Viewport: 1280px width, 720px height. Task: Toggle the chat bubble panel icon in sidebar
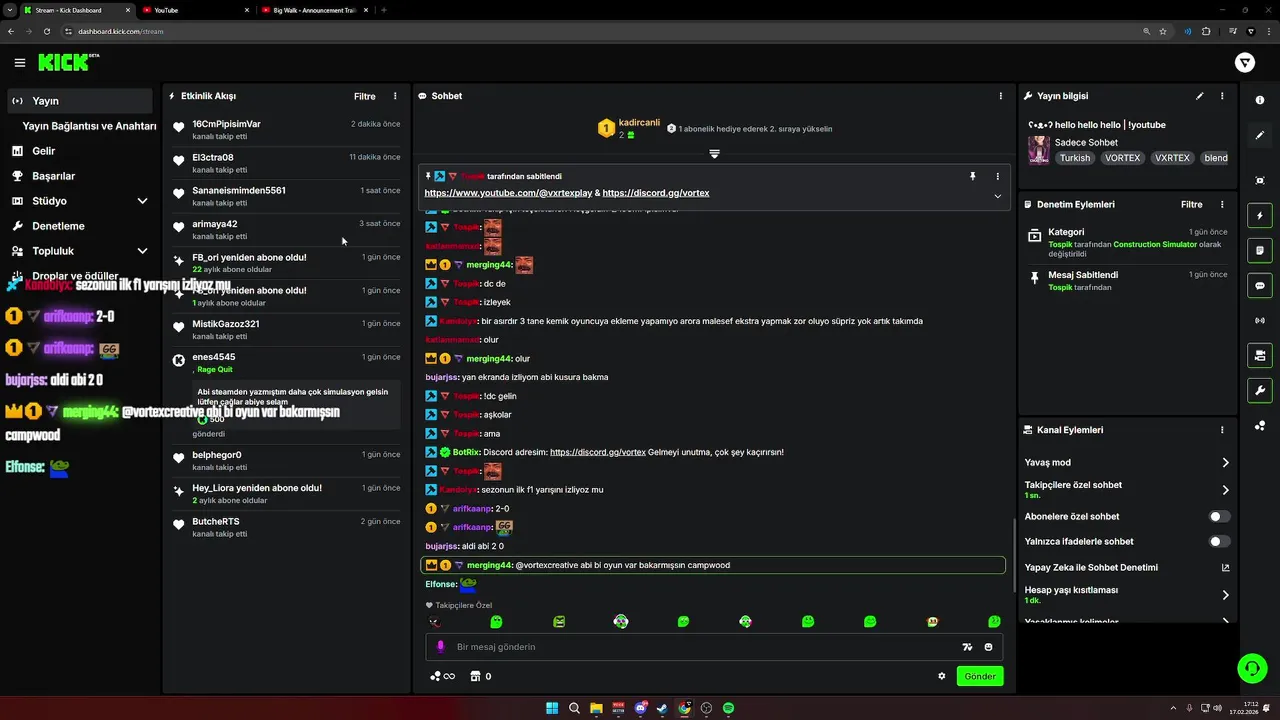coord(1260,285)
